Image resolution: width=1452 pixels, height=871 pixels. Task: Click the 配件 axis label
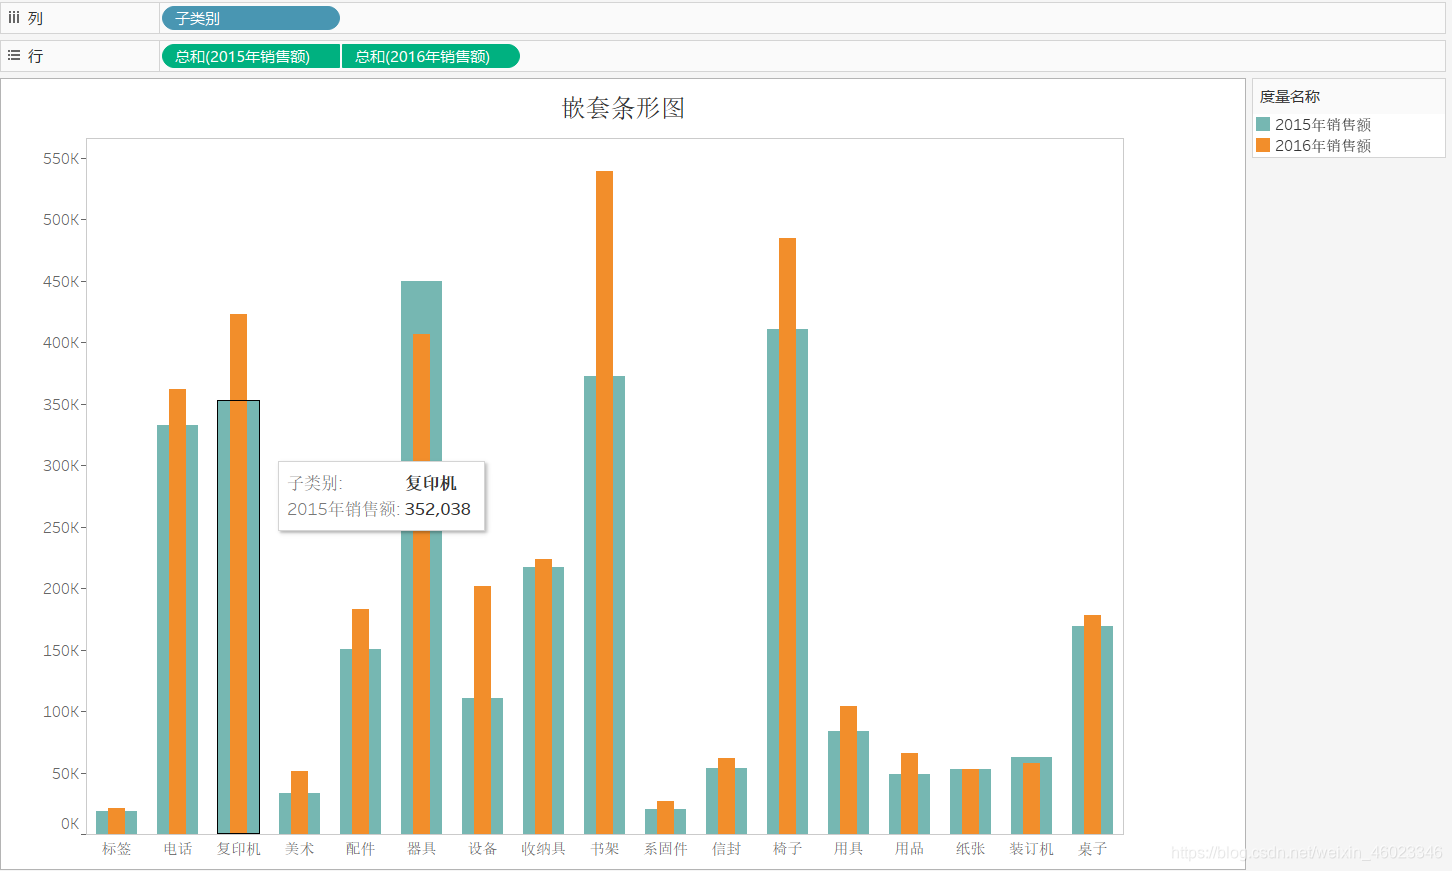(360, 849)
